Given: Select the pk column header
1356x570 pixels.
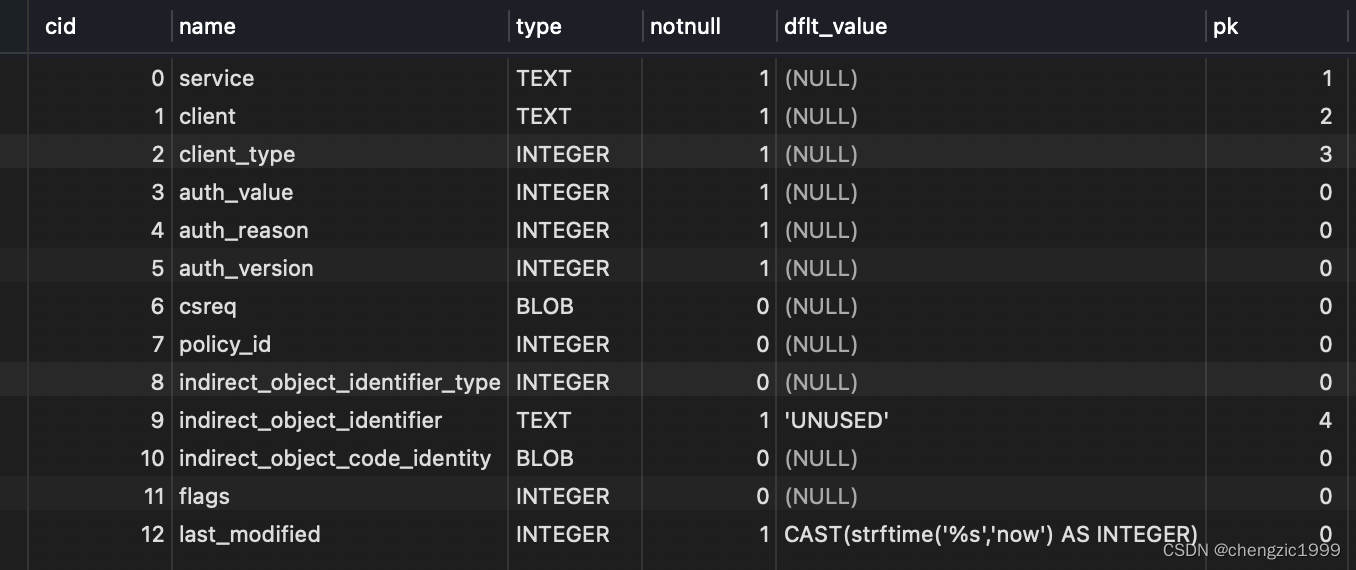Looking at the screenshot, I should point(1226,27).
